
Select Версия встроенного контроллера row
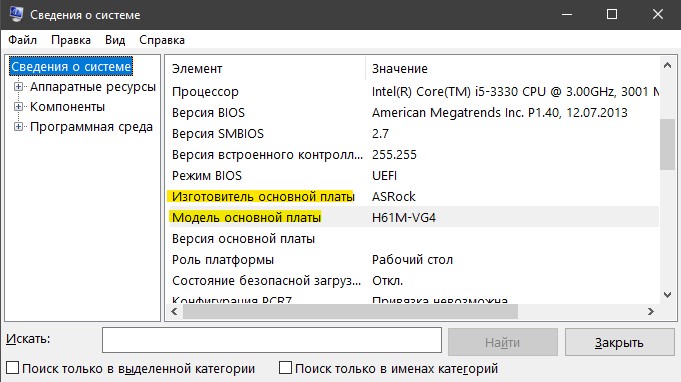point(413,155)
